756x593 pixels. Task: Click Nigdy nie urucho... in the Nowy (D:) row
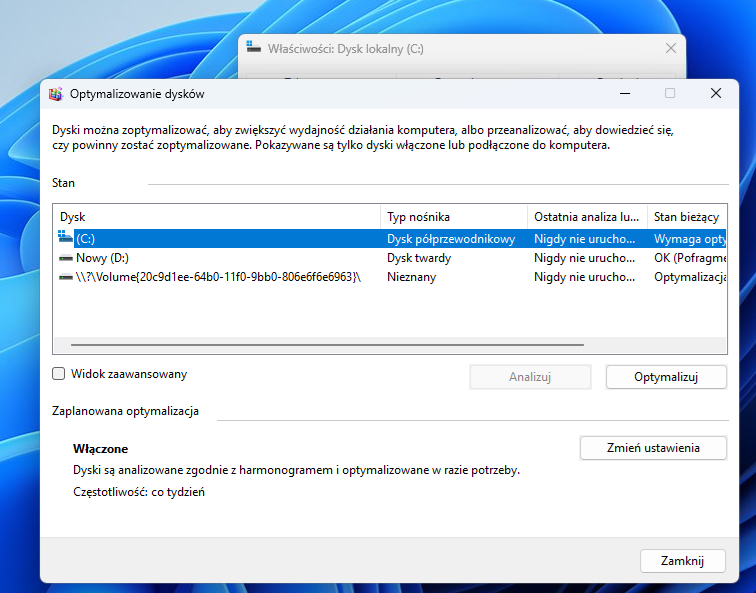tap(584, 258)
